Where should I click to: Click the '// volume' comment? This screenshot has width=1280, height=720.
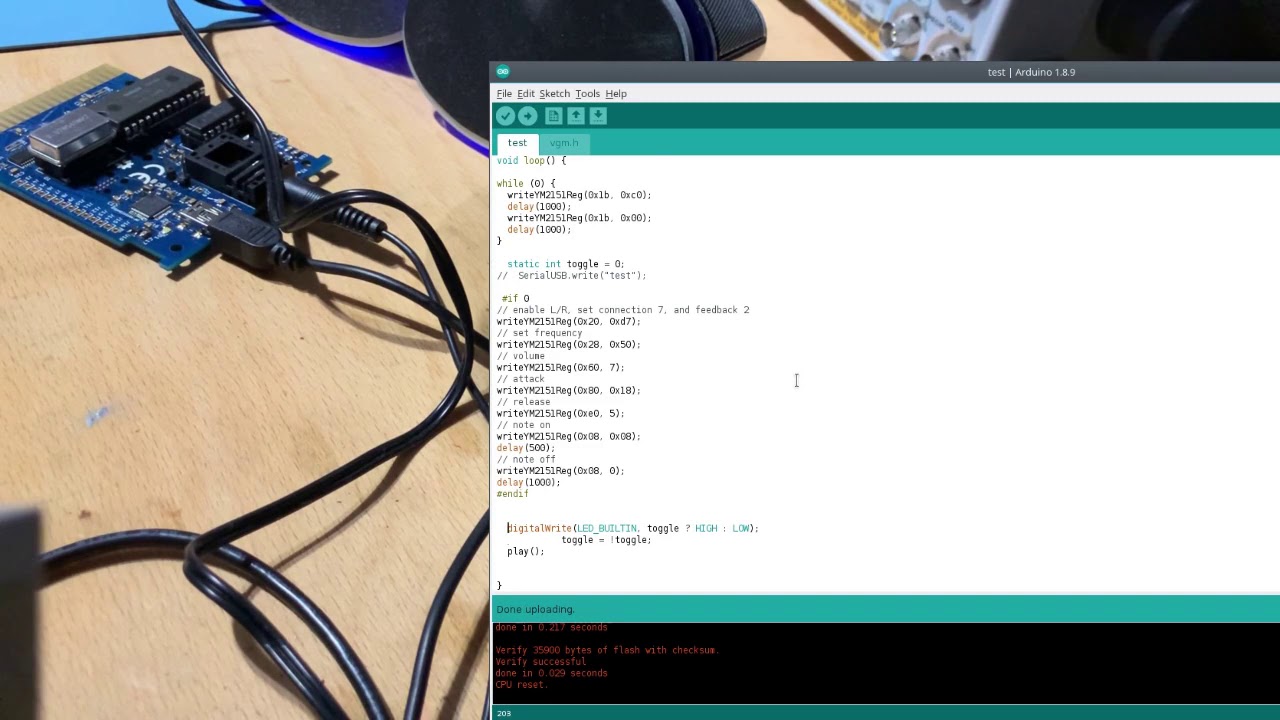[520, 356]
